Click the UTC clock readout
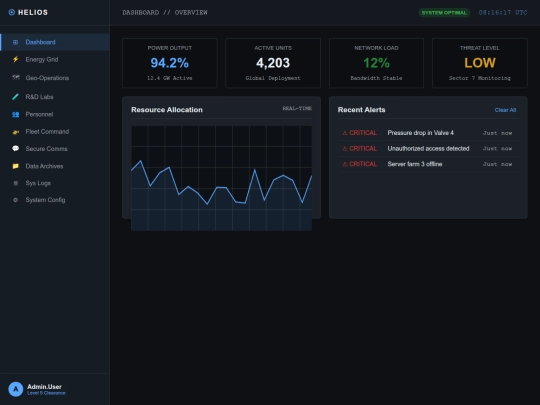 click(x=503, y=13)
